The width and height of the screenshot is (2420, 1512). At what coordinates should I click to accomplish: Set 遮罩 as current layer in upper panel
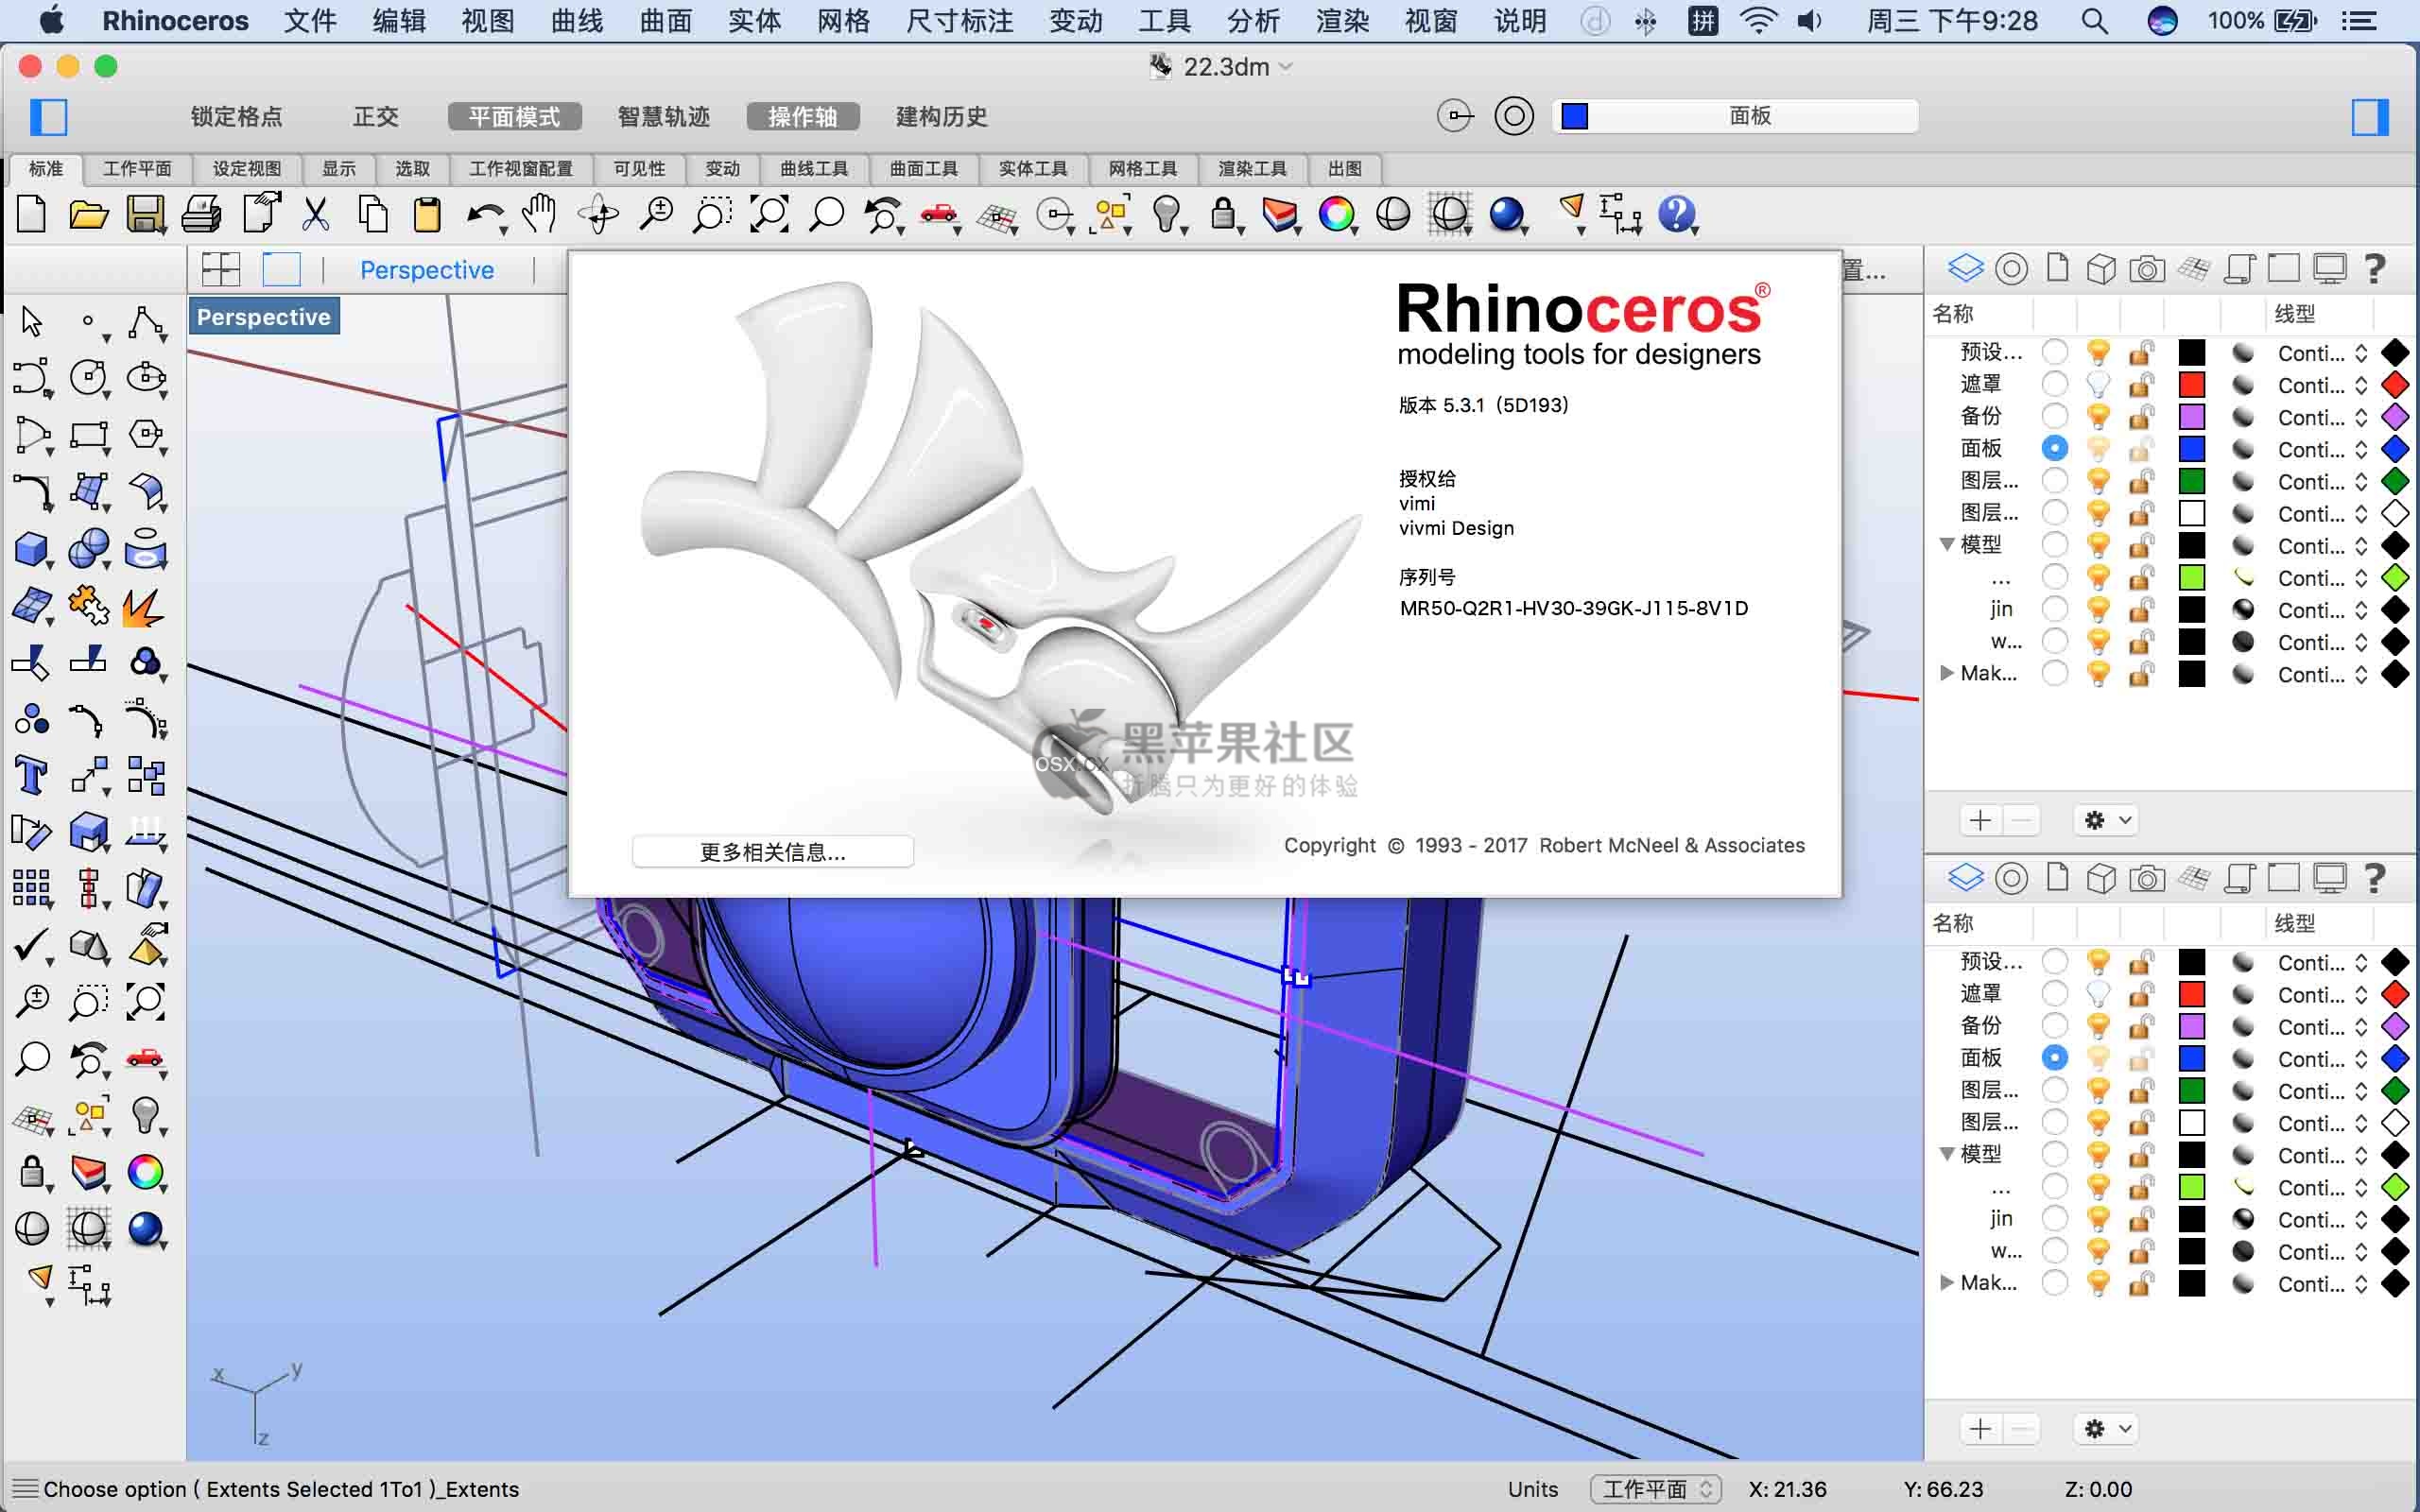(2054, 384)
